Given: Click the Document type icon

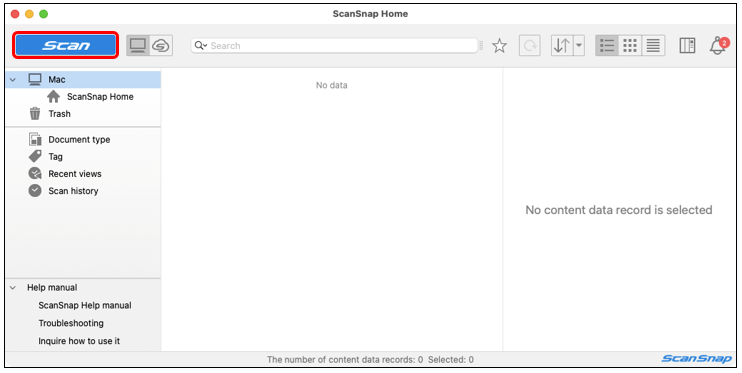Looking at the screenshot, I should (x=35, y=139).
